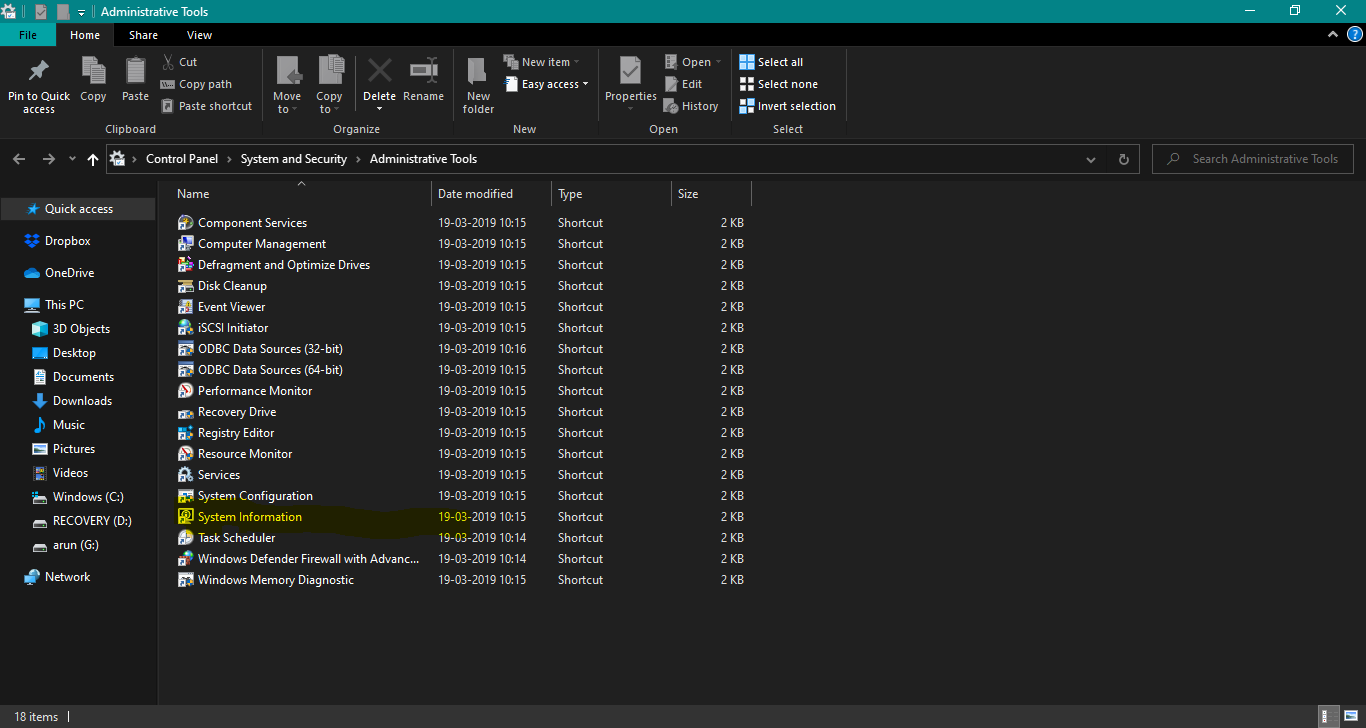1366x728 pixels.
Task: Open the New item dropdown
Action: point(543,61)
